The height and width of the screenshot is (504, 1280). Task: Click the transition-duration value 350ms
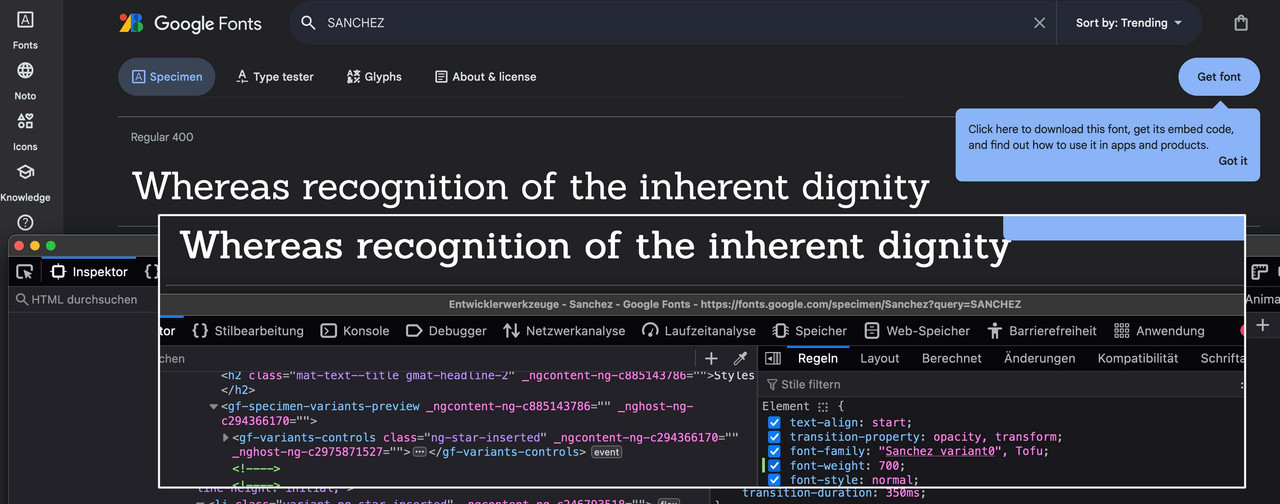coord(901,491)
